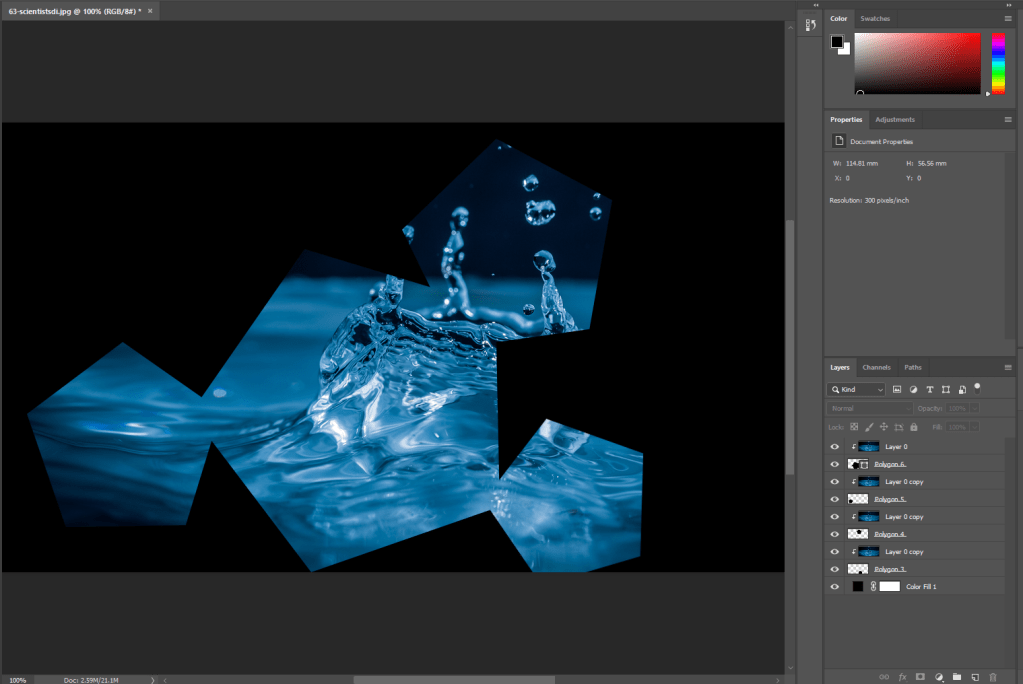
Task: Create a new layer group folder
Action: pos(956,677)
